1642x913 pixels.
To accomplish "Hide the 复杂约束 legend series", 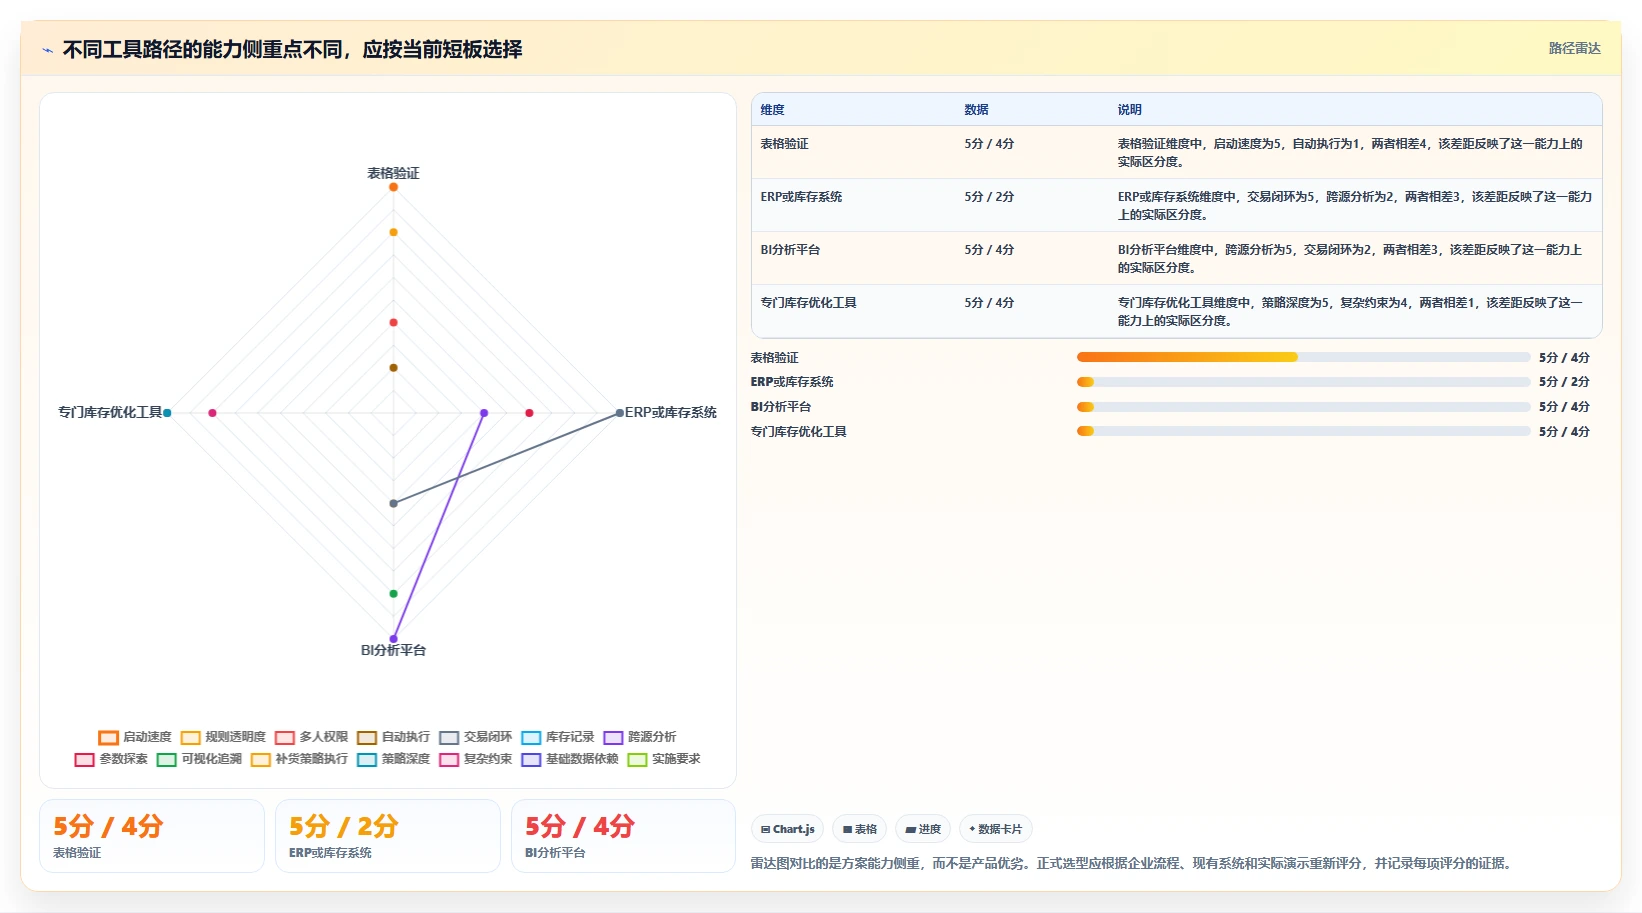I will (475, 759).
